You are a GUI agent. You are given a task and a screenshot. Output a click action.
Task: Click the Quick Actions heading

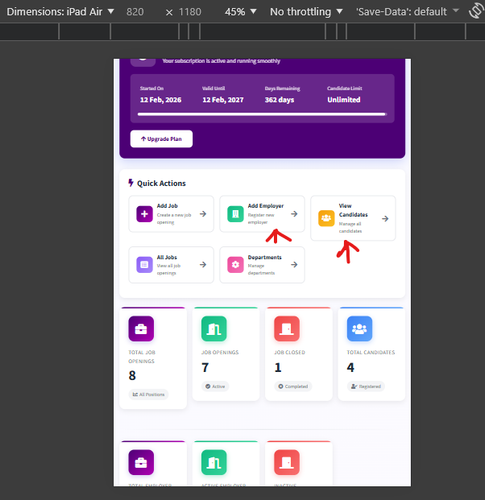161,183
